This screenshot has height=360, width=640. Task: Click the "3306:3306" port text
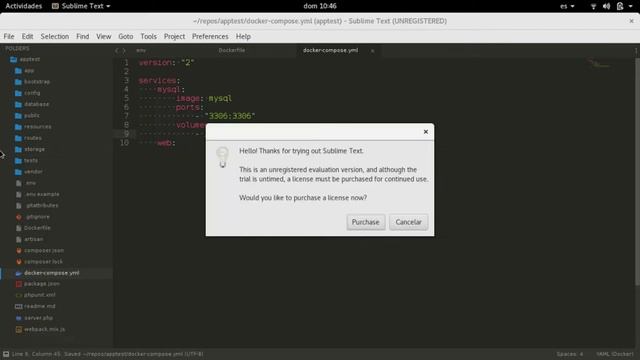click(230, 116)
